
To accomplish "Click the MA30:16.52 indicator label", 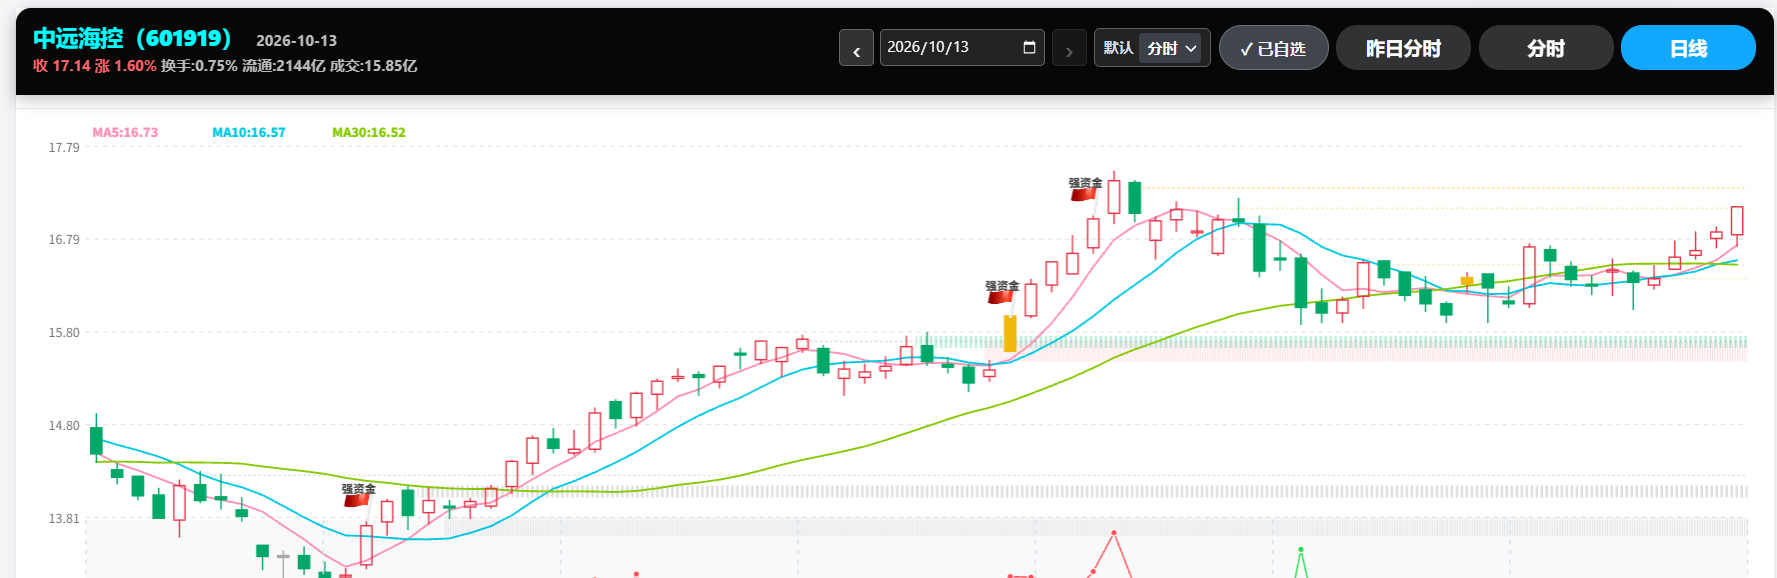I will 369,132.
